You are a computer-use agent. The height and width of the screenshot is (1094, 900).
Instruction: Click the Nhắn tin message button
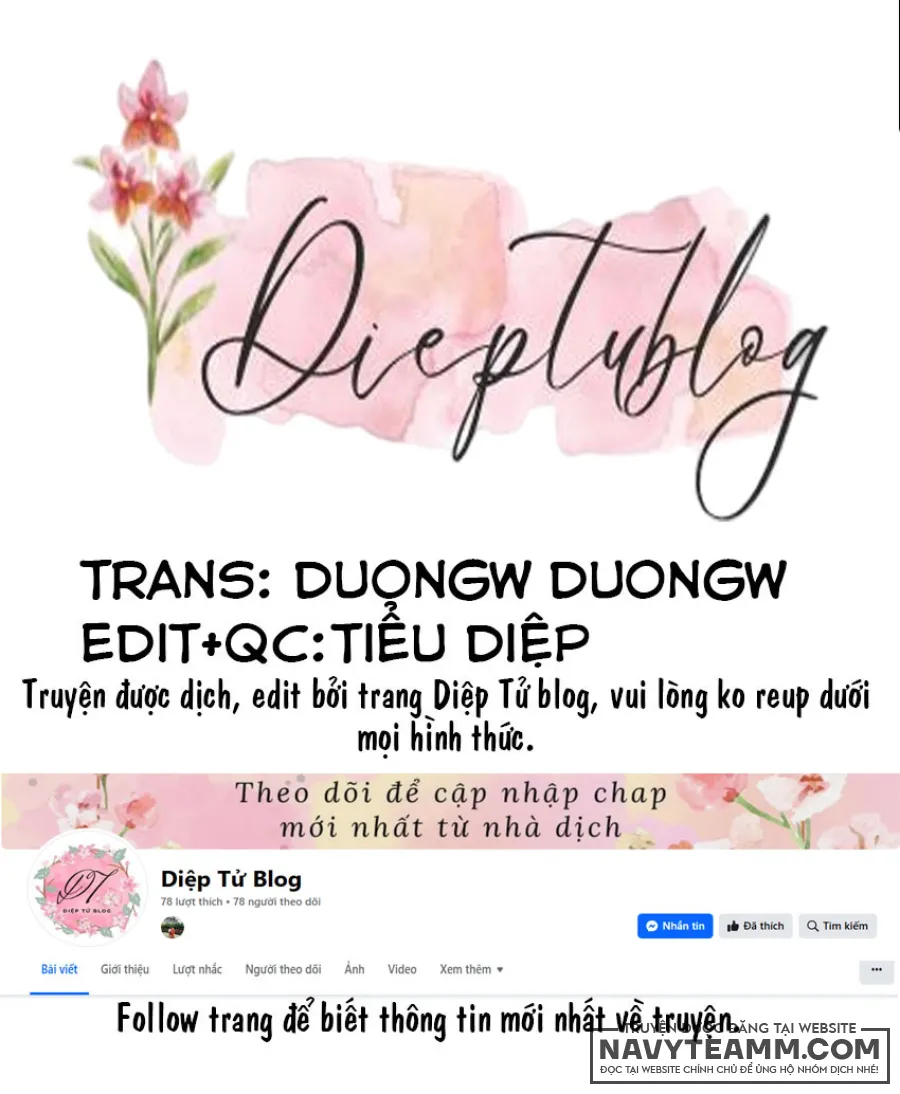point(675,926)
